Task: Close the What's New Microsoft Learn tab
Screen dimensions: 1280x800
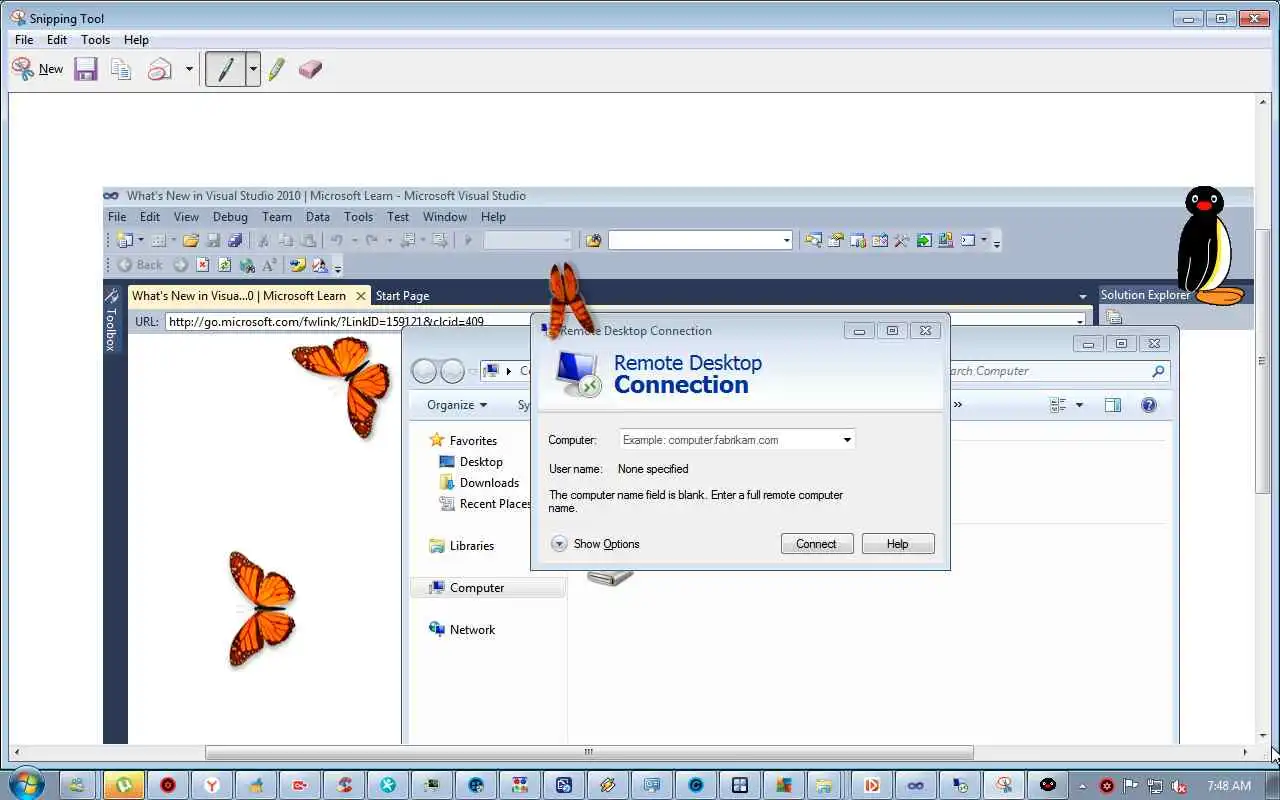Action: 361,296
